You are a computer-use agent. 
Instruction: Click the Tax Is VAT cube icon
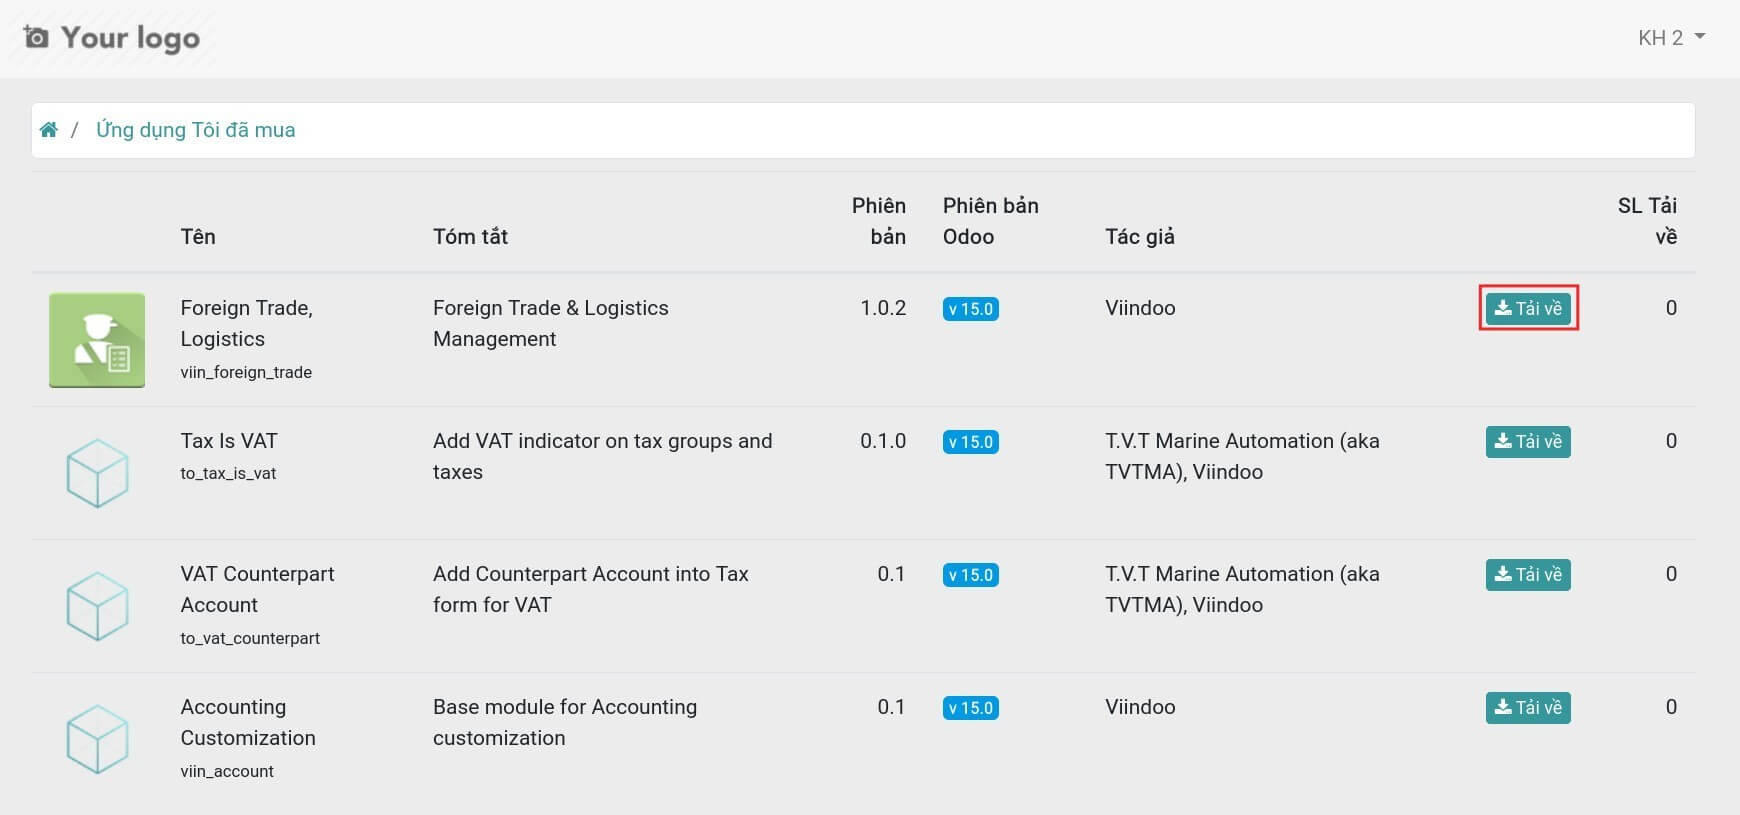97,473
